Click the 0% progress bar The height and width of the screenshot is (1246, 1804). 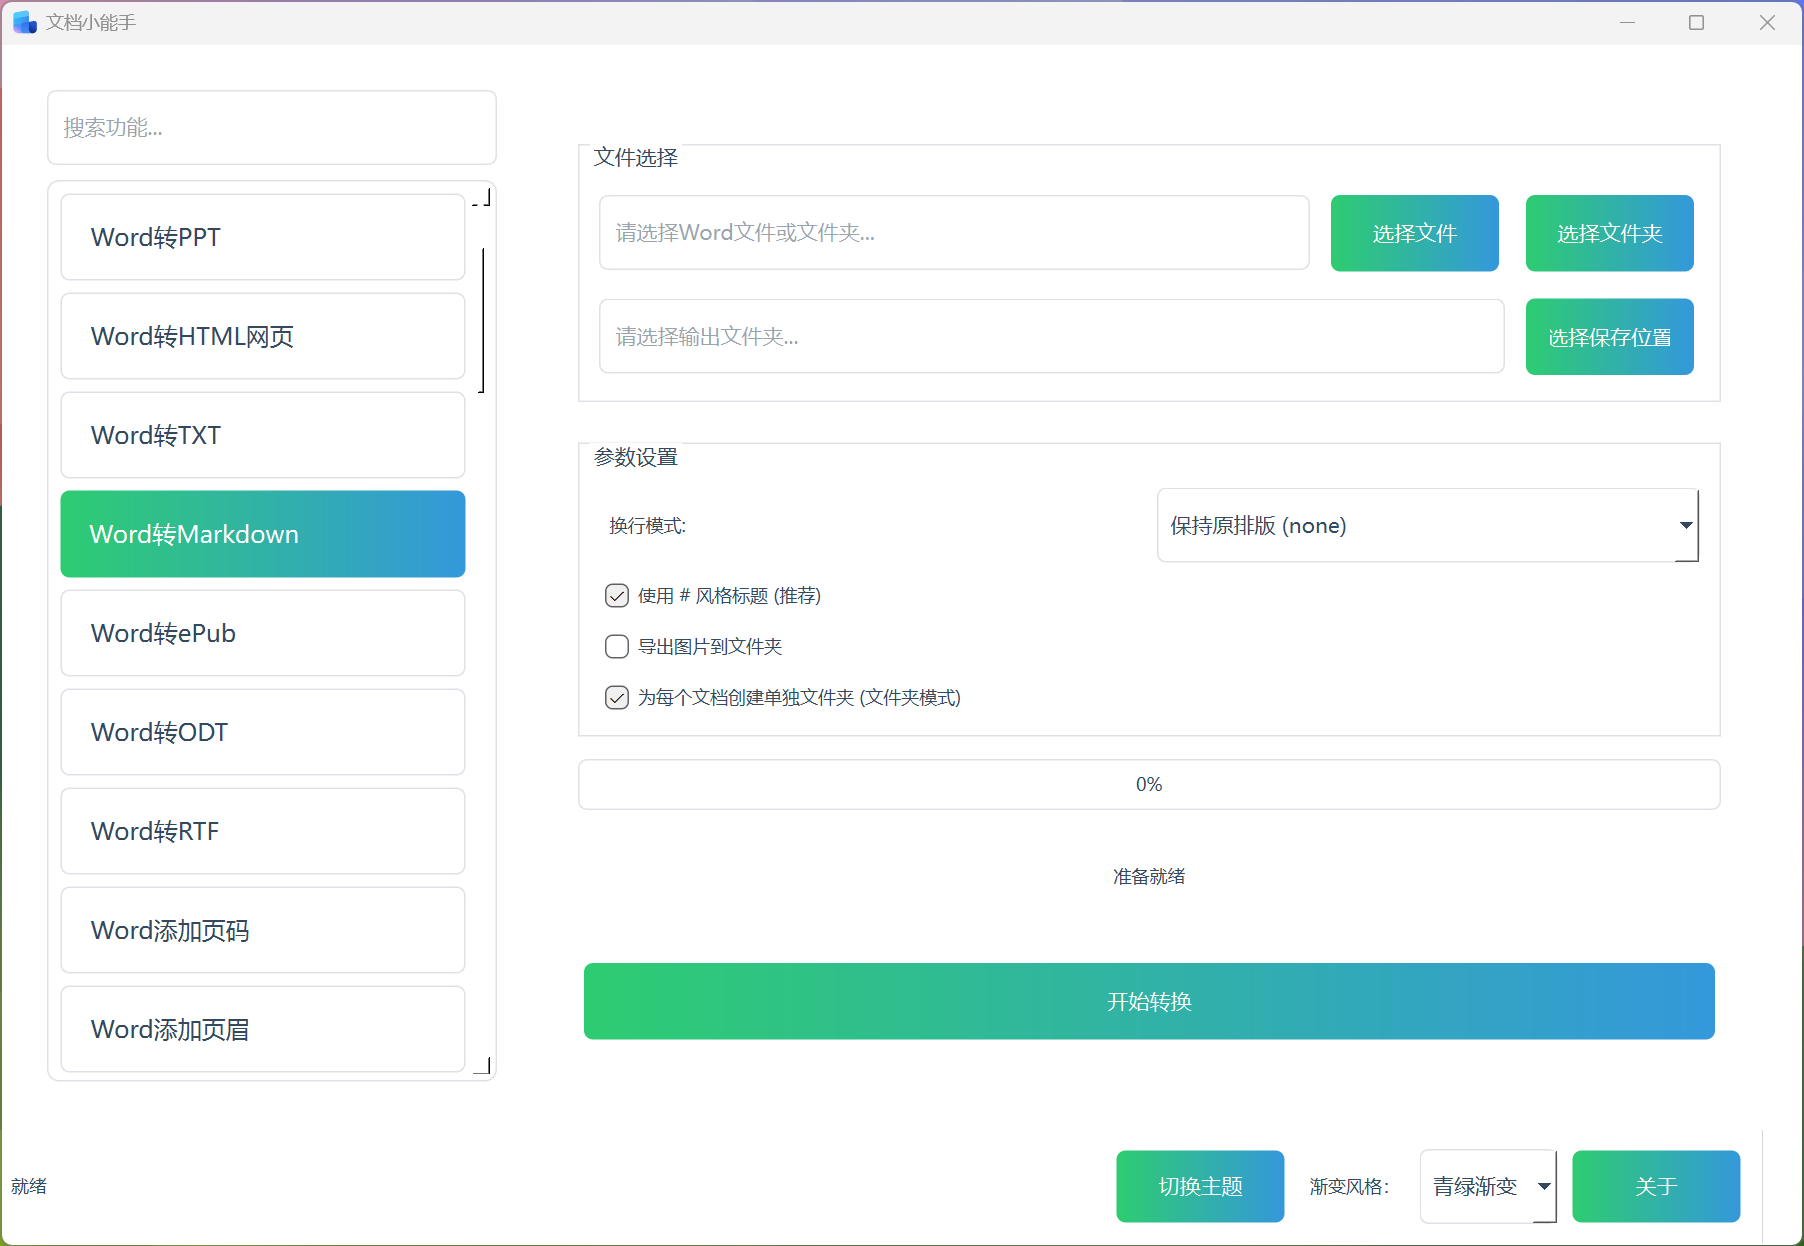point(1148,785)
